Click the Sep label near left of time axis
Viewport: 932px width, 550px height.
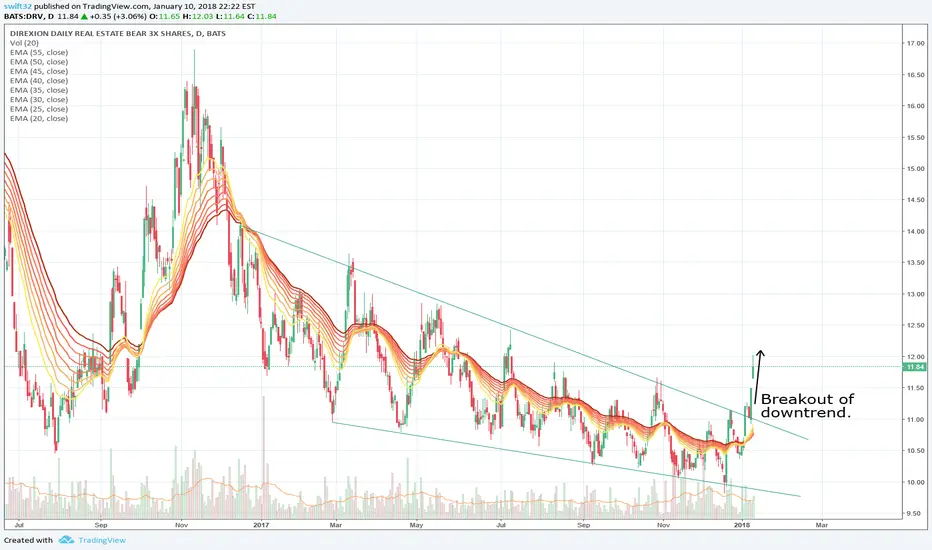point(101,525)
